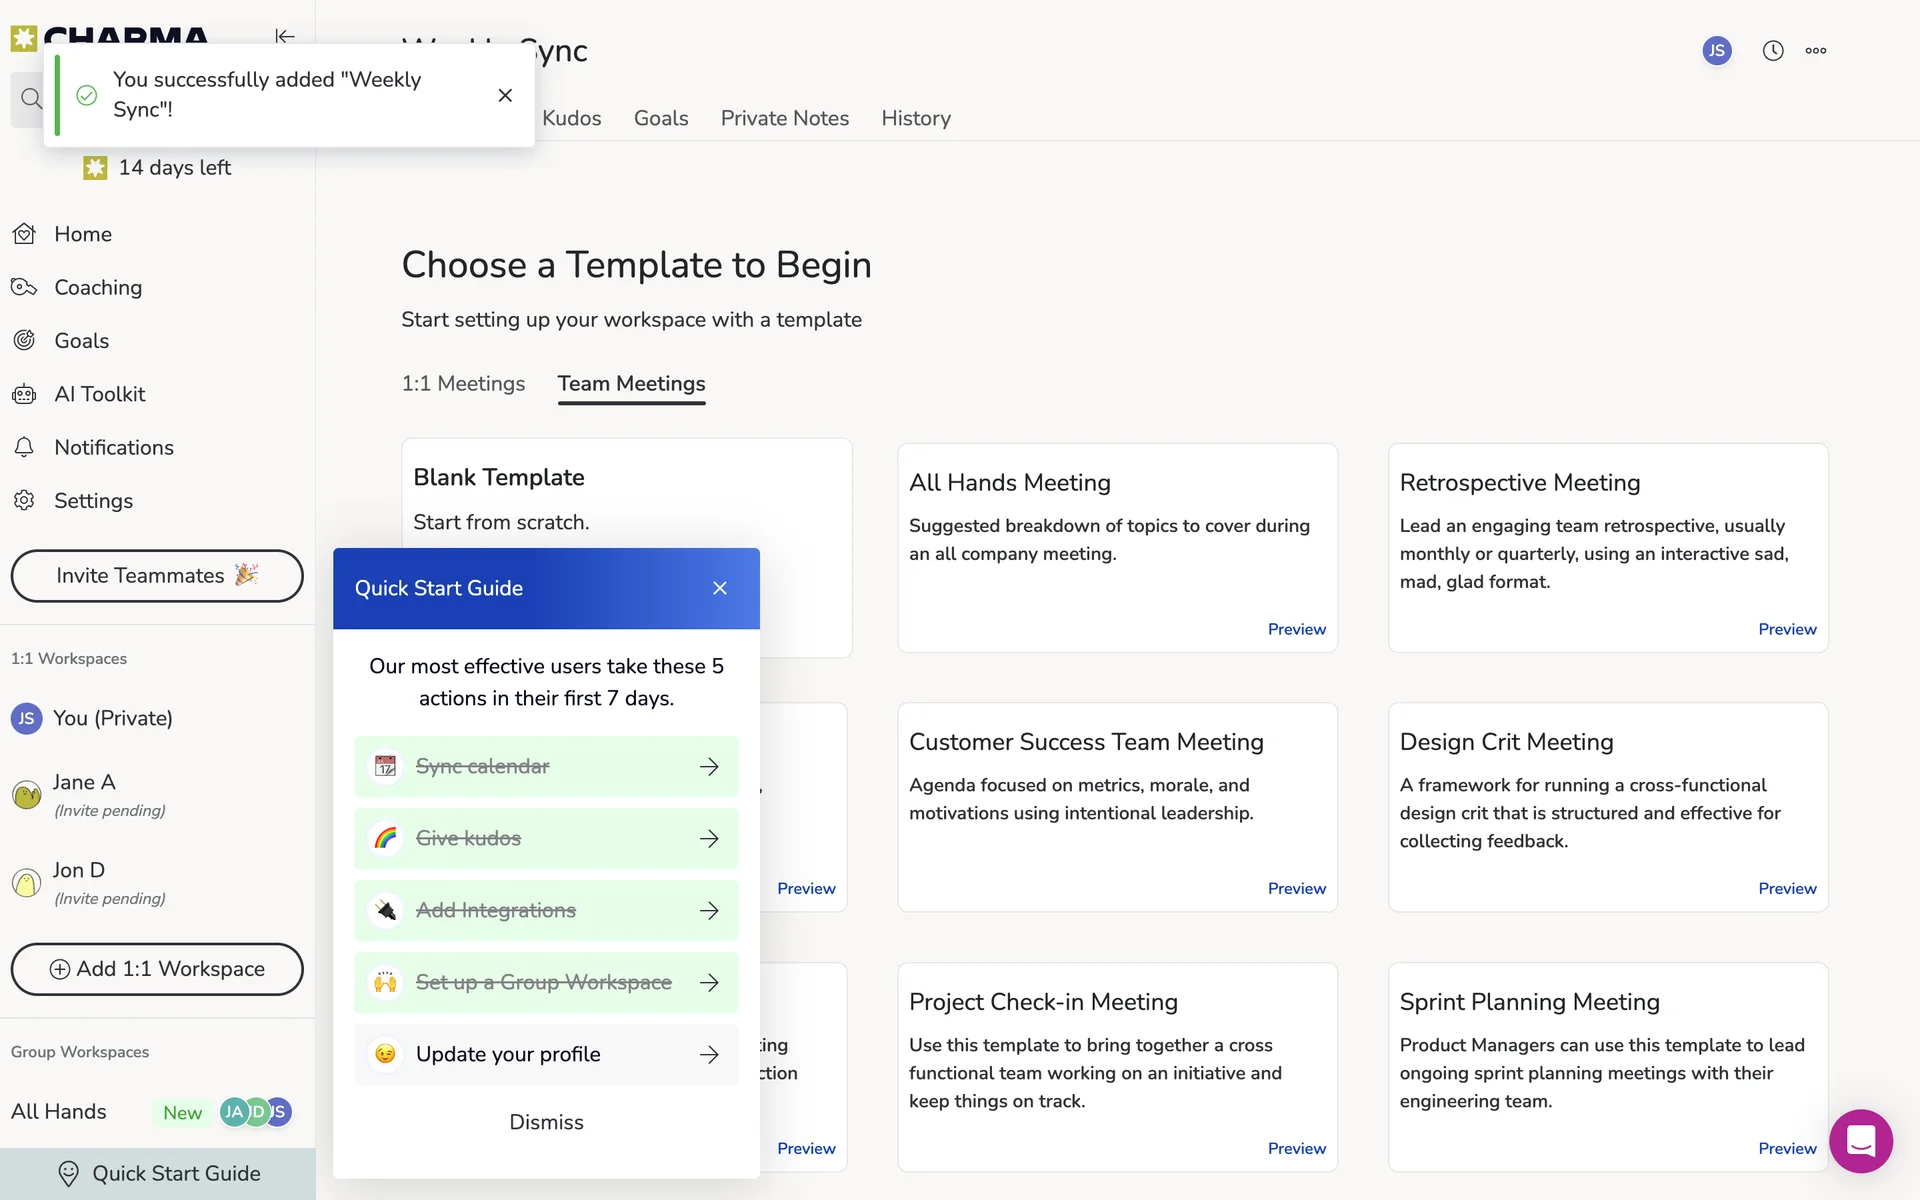This screenshot has width=1920, height=1200.
Task: Open the chat support bubble icon
Action: (x=1860, y=1140)
